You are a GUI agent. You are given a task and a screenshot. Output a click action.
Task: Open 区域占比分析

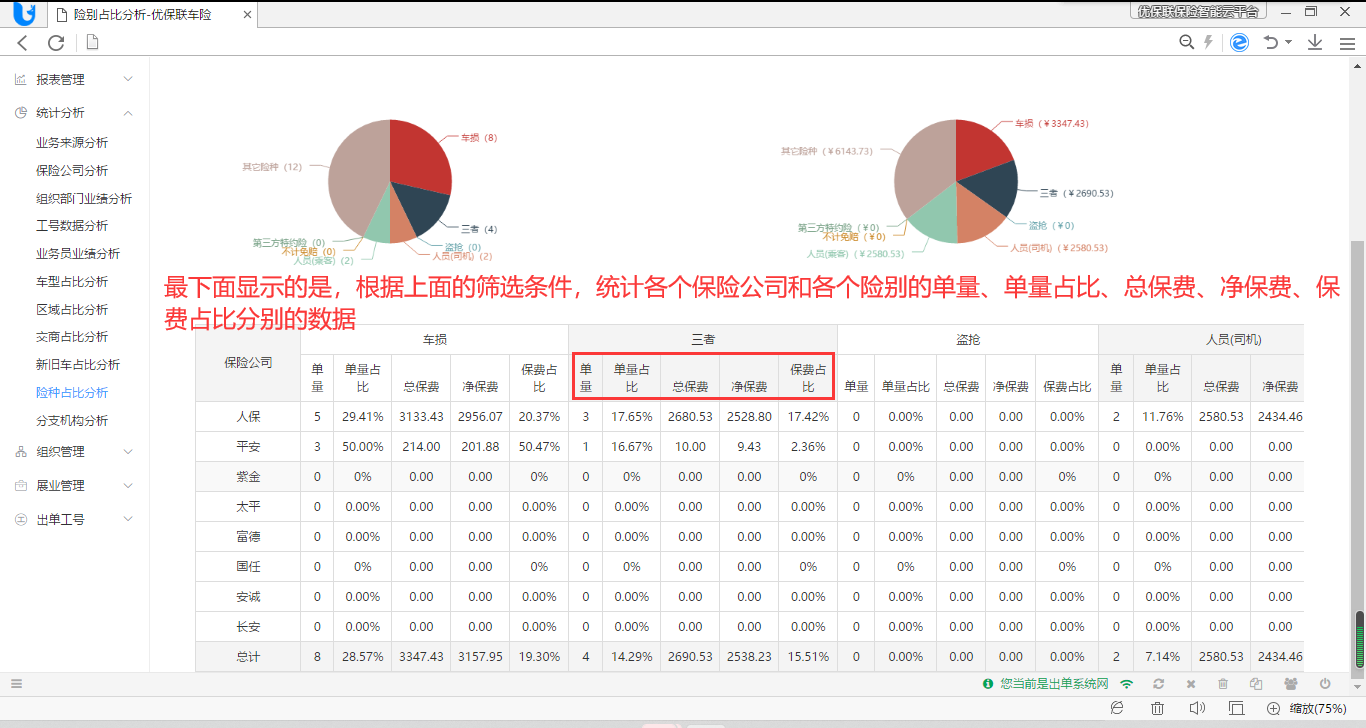pyautogui.click(x=72, y=310)
